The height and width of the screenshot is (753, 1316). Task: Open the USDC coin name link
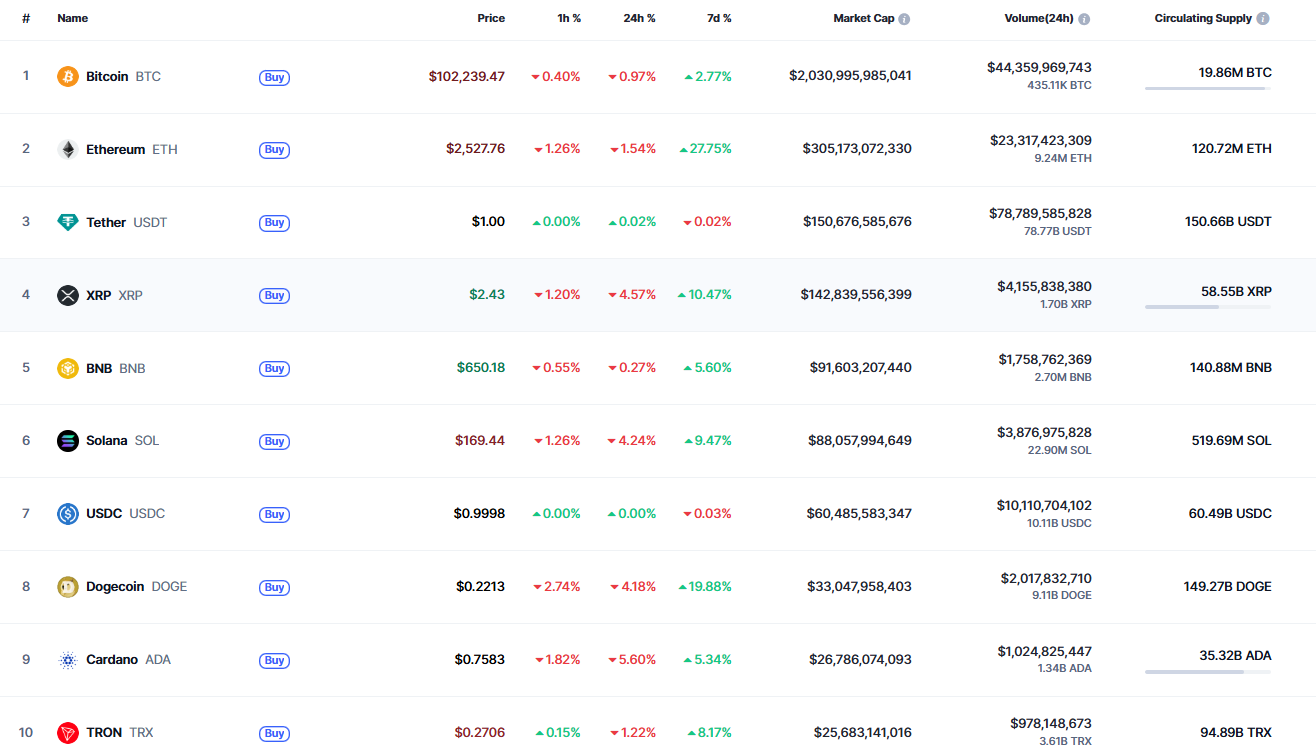pos(104,514)
